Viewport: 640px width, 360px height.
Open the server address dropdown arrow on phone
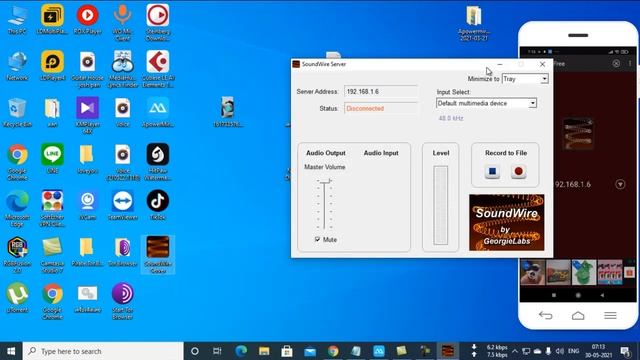coord(620,184)
